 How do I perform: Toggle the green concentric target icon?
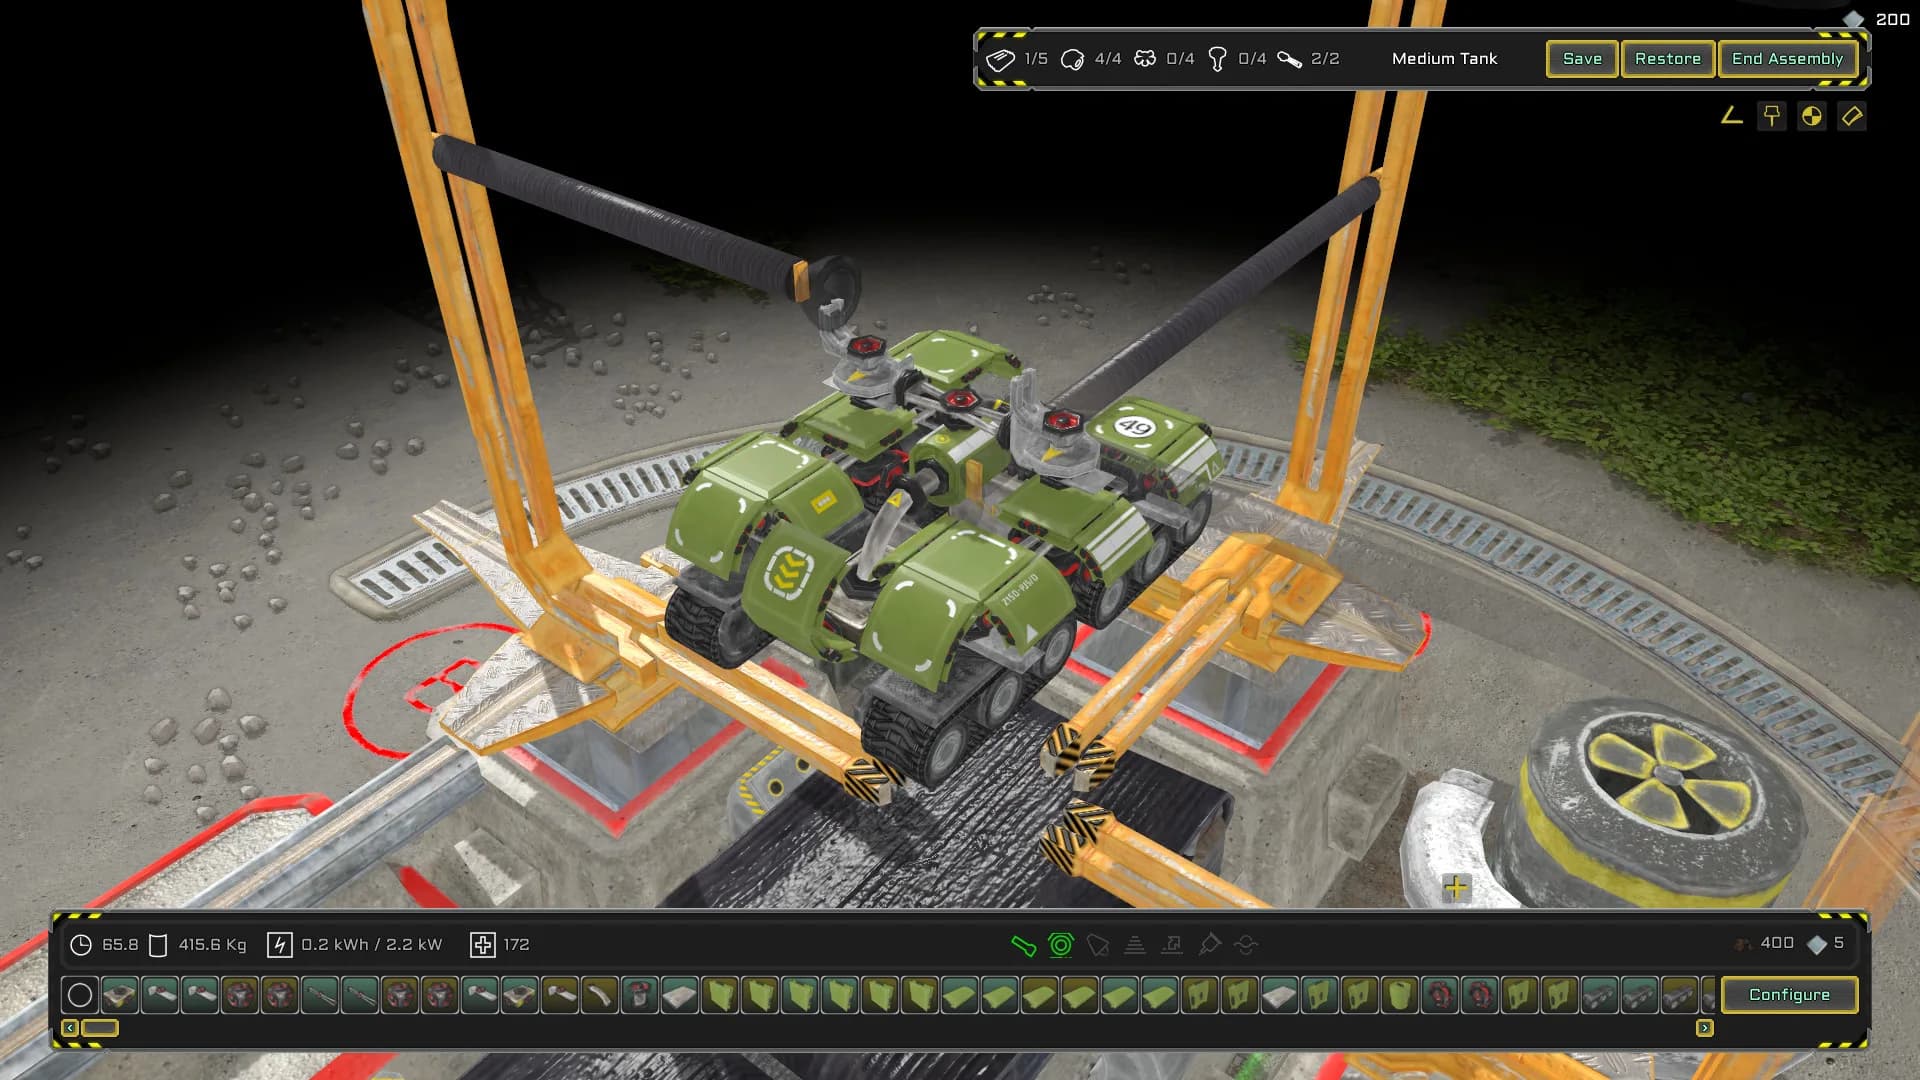tap(1061, 944)
